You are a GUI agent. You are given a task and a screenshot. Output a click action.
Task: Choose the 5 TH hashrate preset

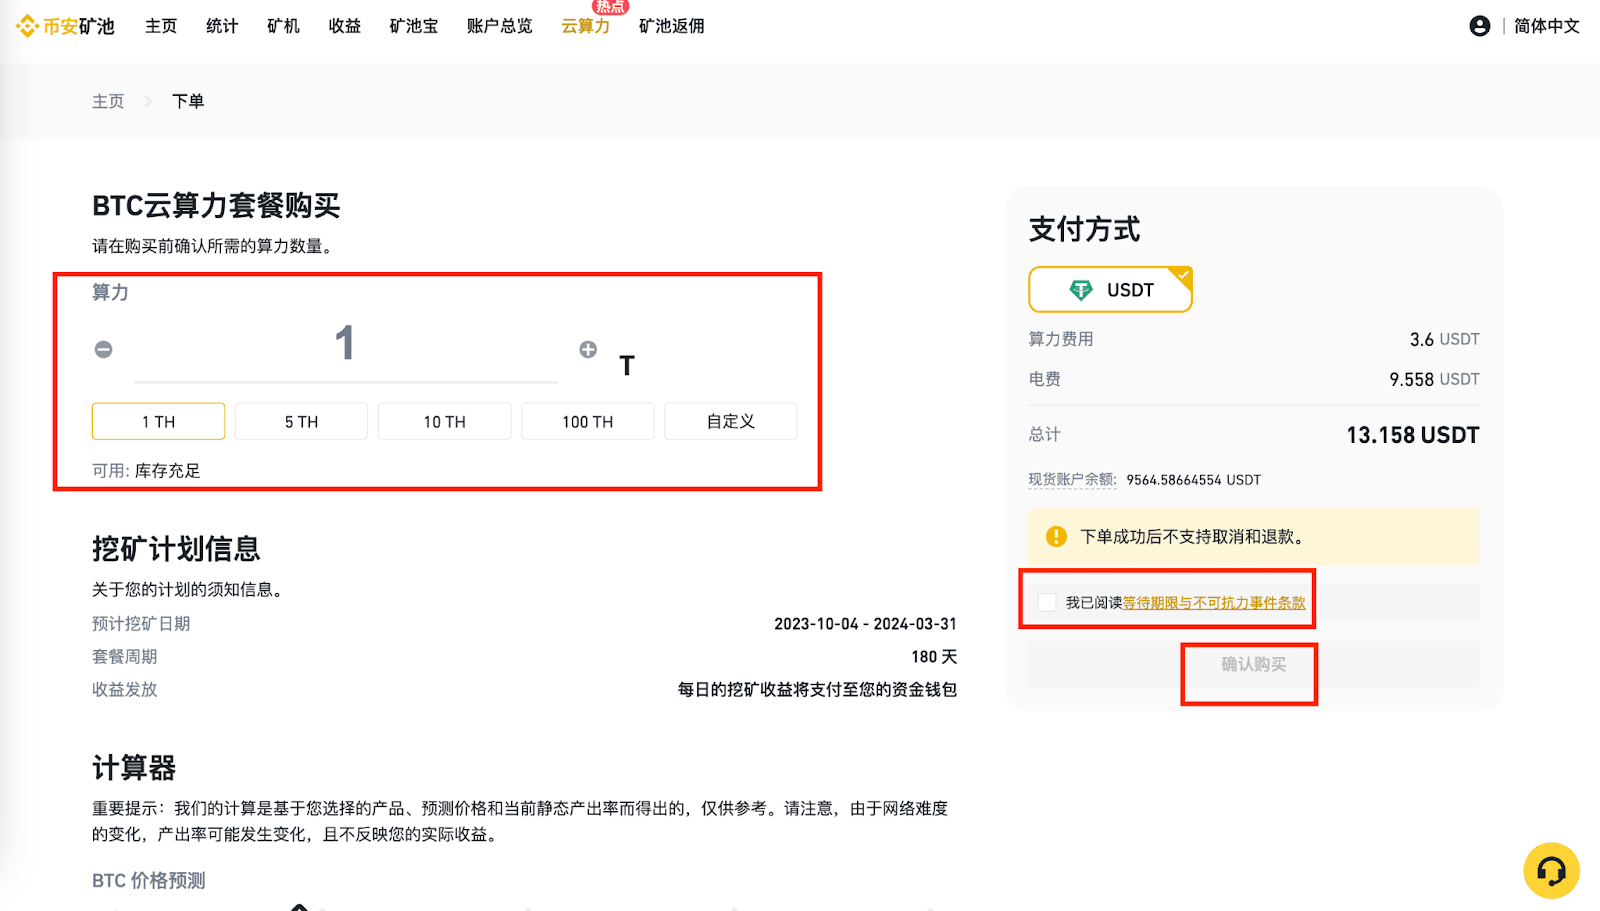coord(301,422)
